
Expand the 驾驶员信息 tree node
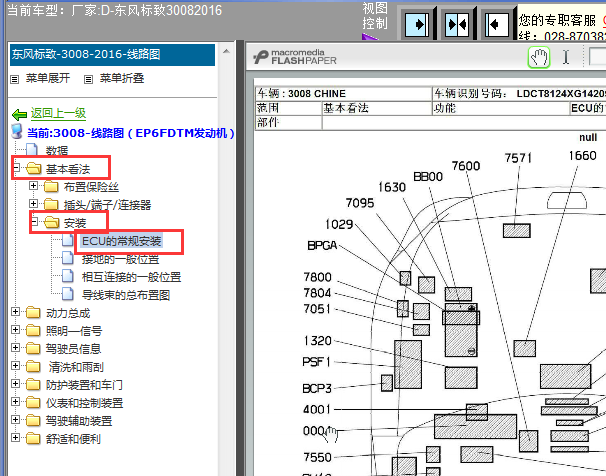15,347
